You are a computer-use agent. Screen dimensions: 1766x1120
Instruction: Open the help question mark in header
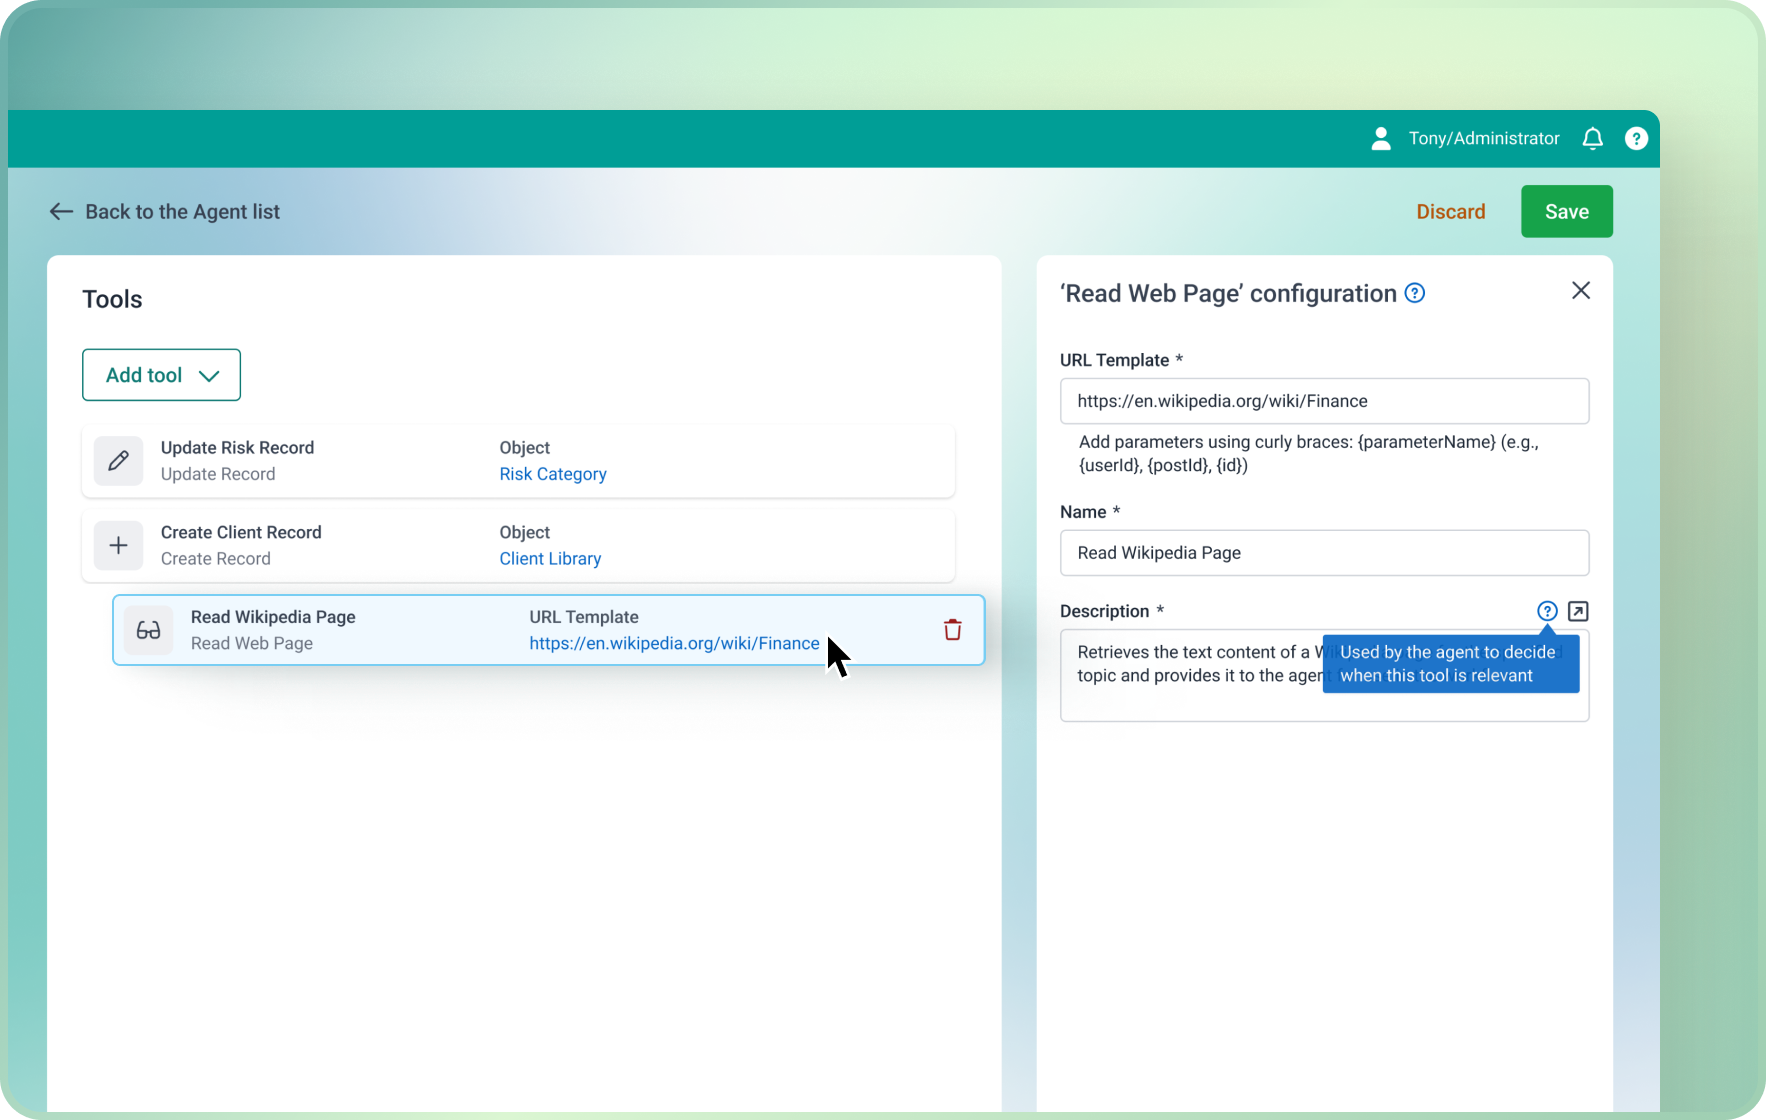(x=1636, y=139)
